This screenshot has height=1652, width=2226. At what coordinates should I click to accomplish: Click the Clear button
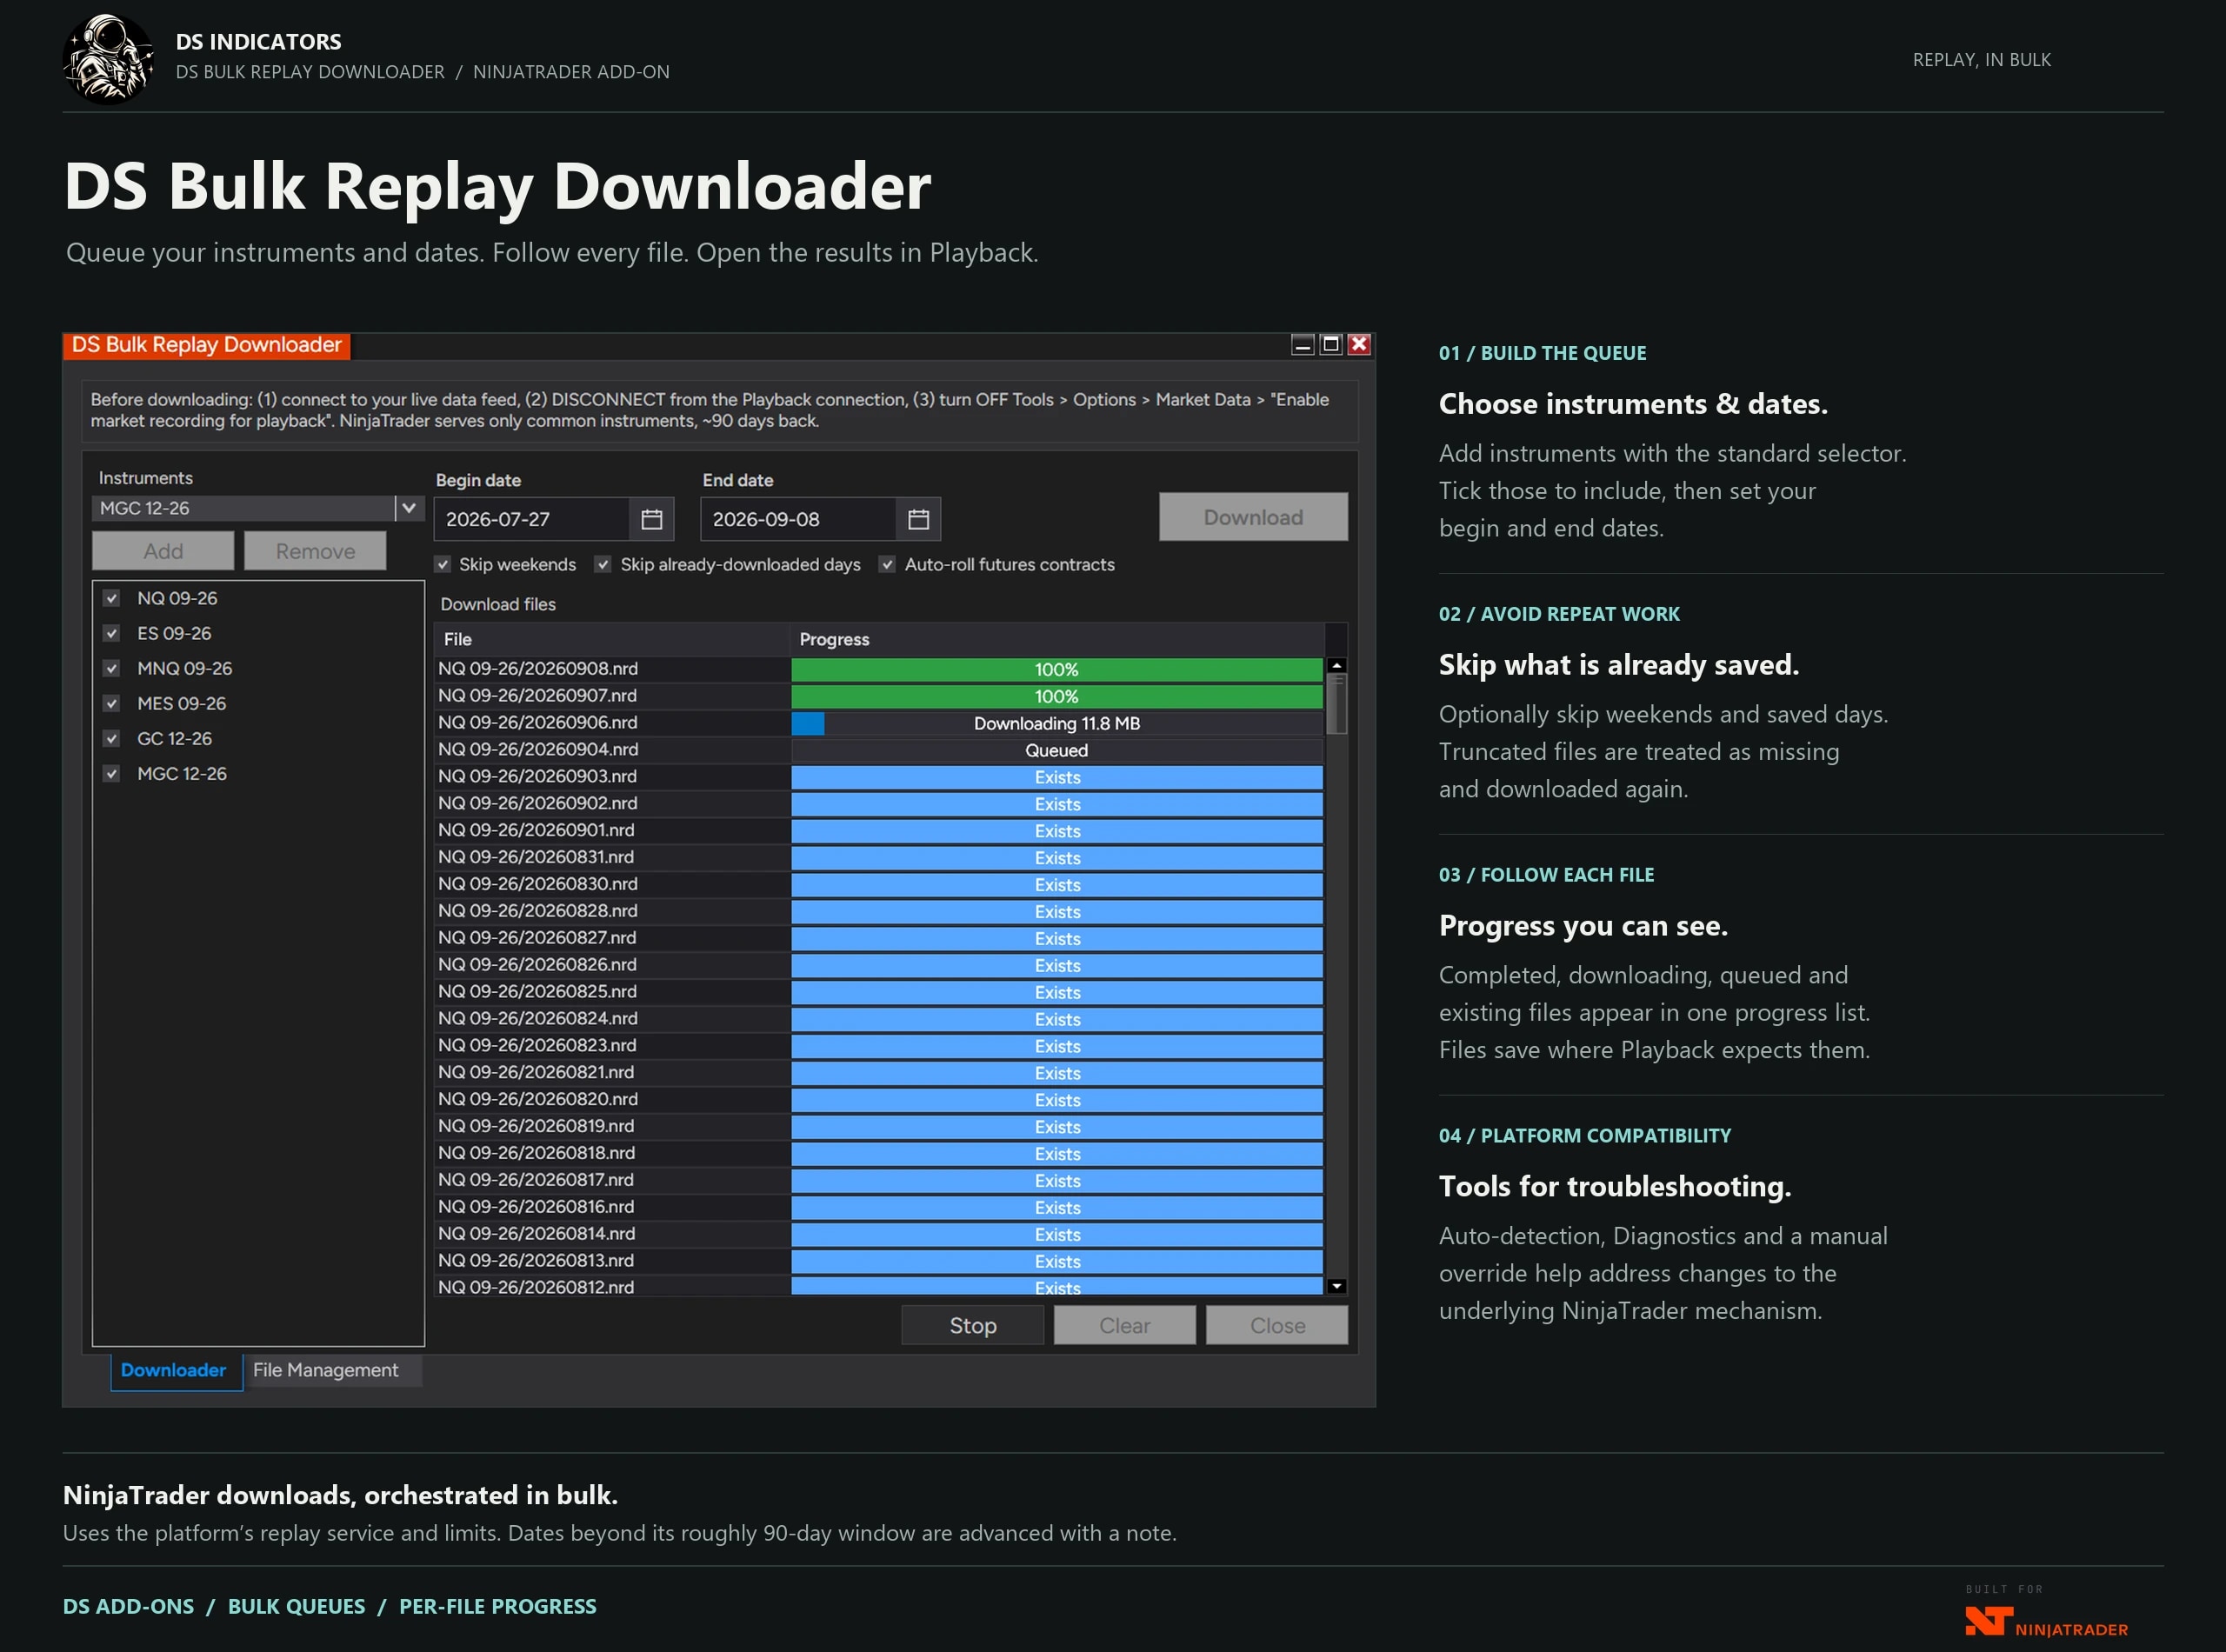pyautogui.click(x=1125, y=1325)
